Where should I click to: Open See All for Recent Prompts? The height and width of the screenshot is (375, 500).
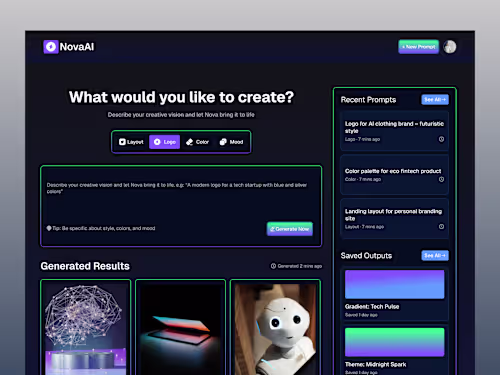[x=435, y=100]
